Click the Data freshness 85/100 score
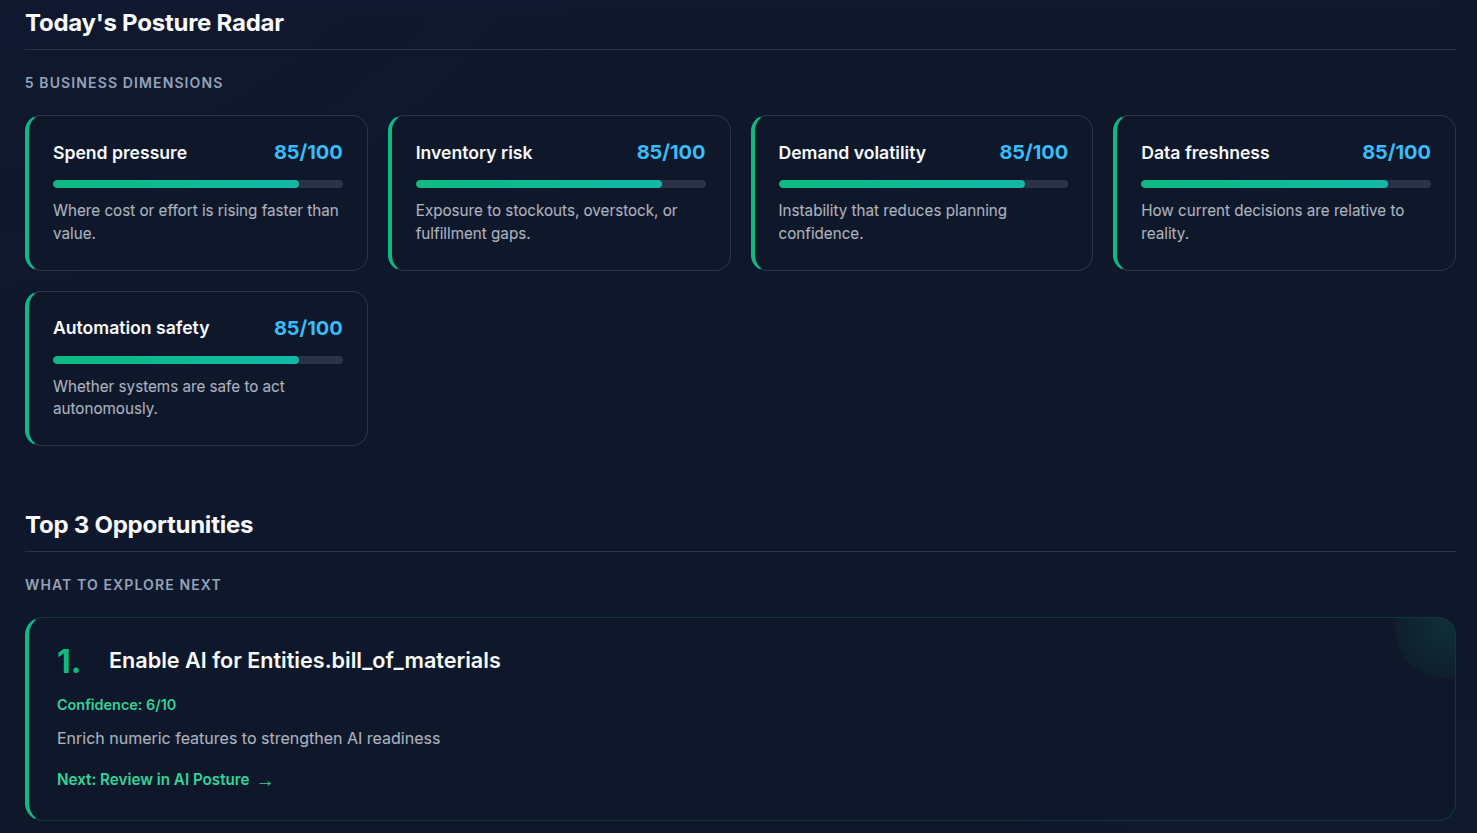 (x=1396, y=152)
